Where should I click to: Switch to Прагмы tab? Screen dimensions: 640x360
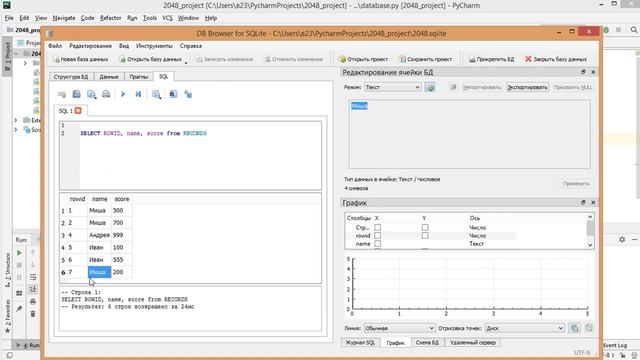(139, 76)
